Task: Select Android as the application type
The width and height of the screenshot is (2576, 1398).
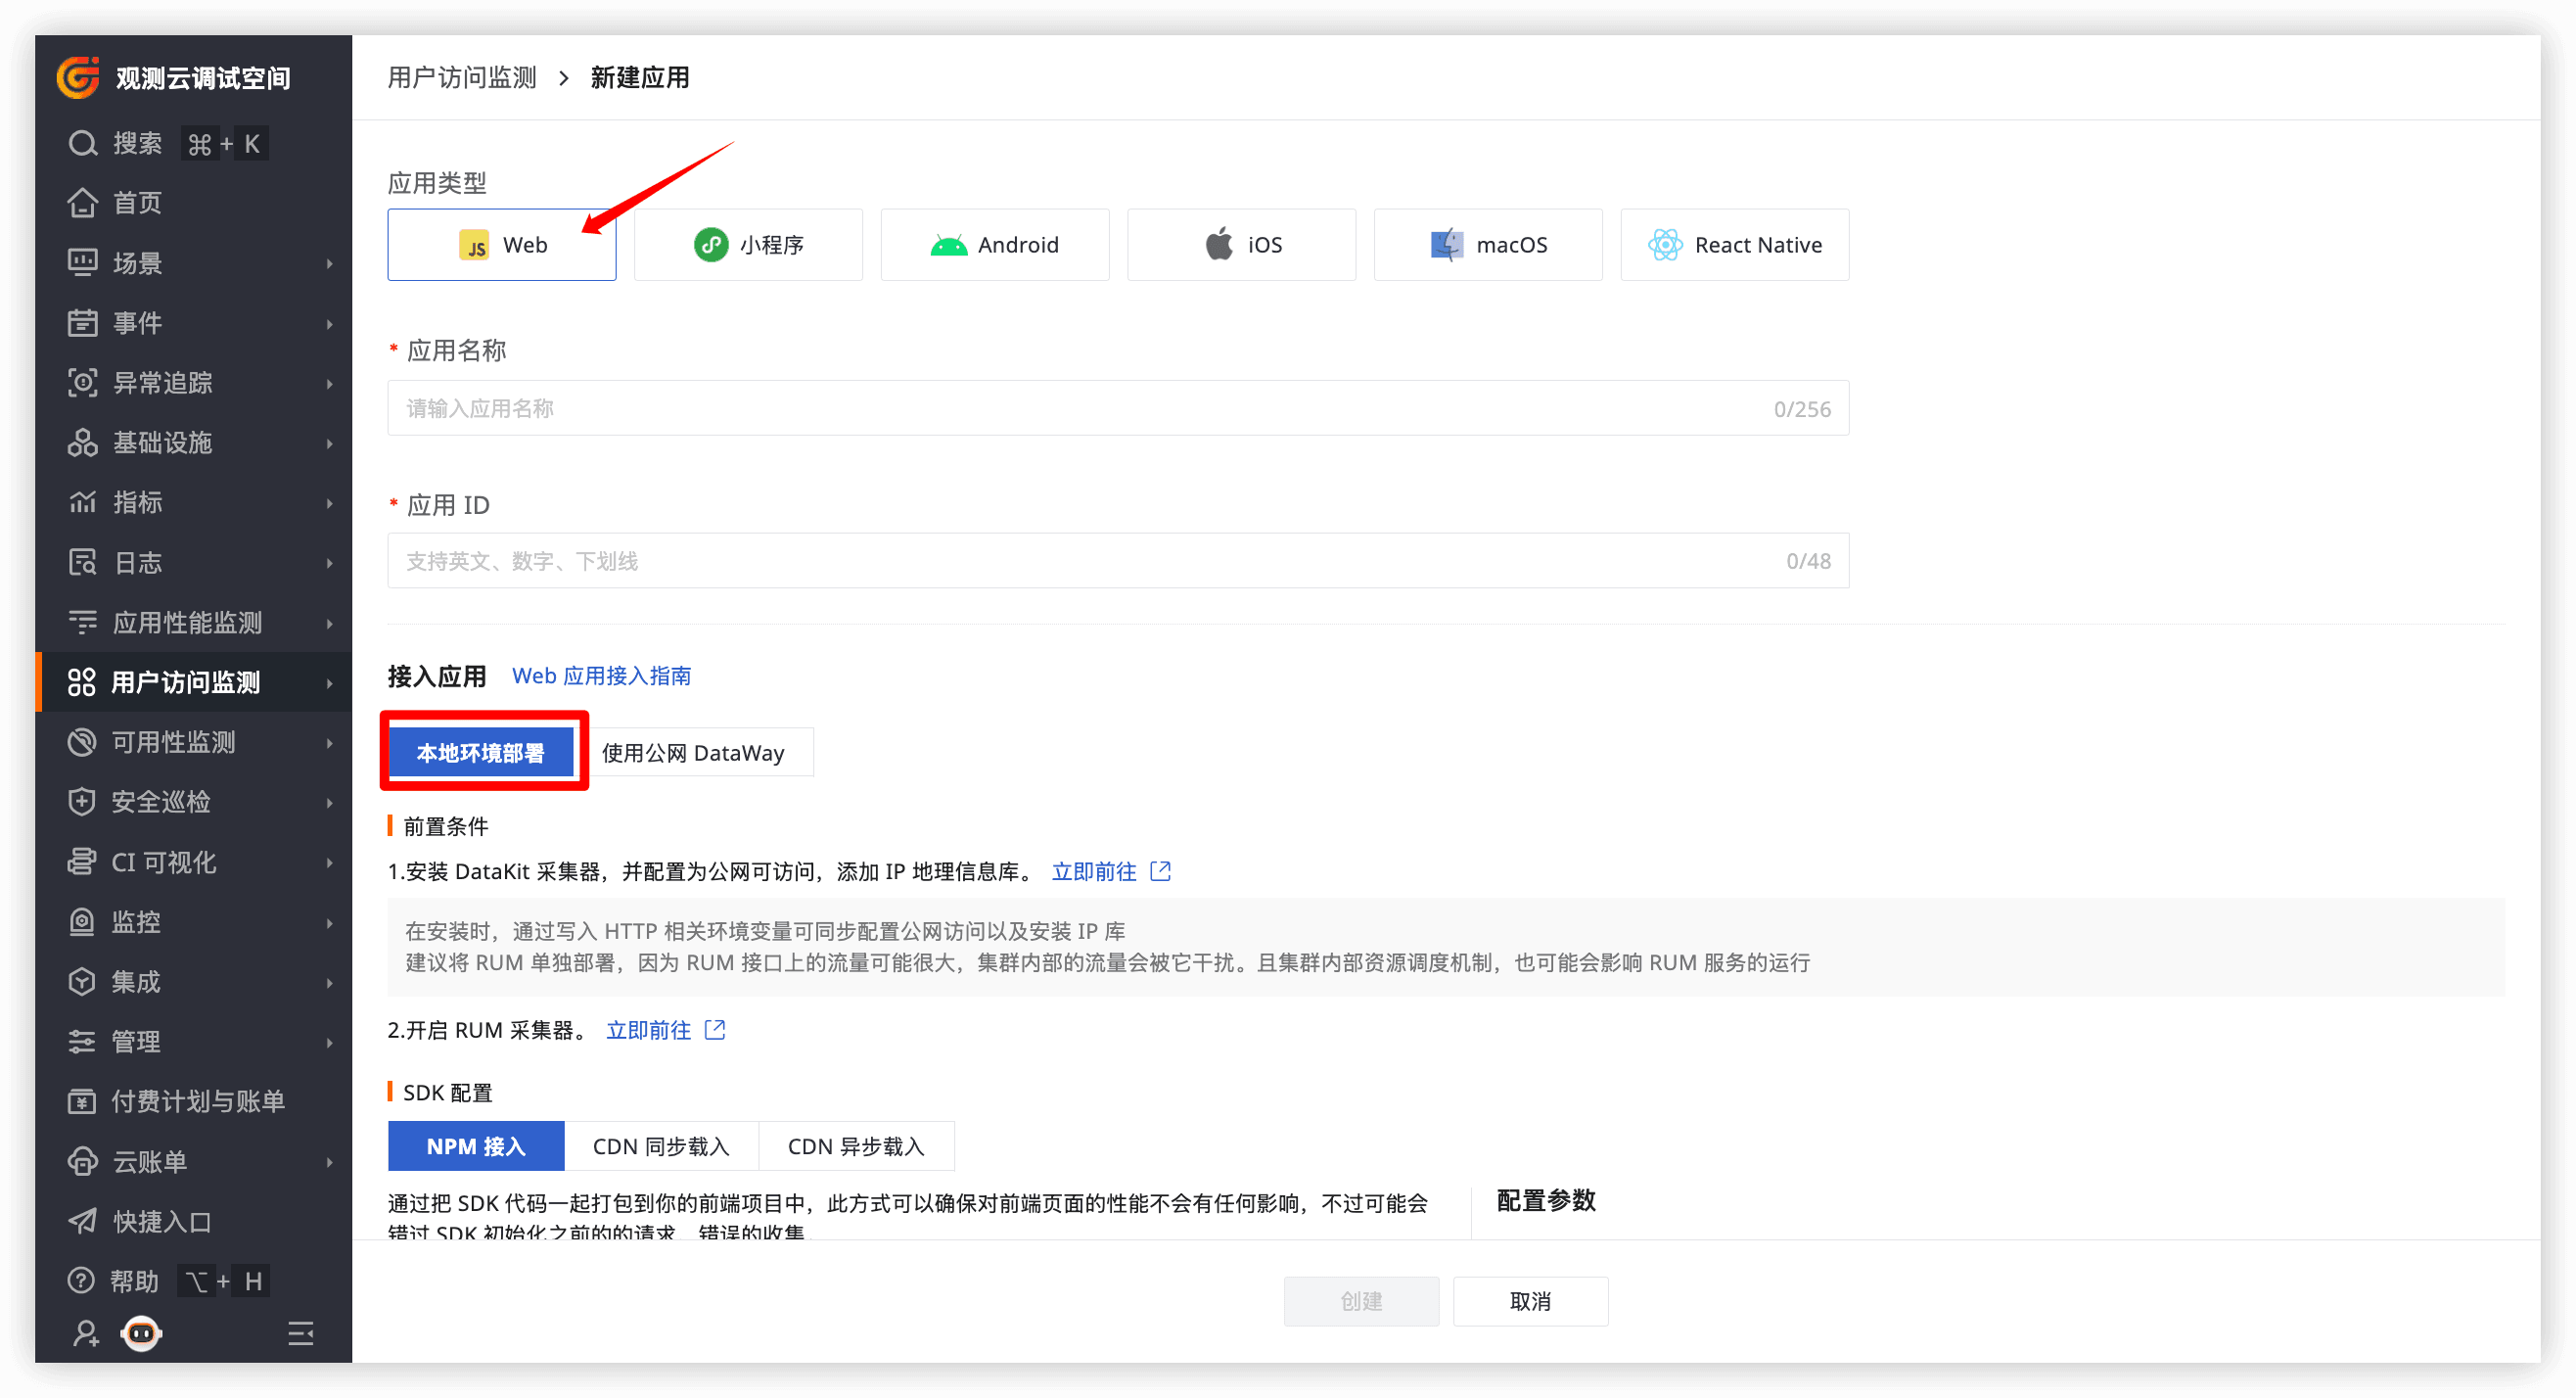Action: [x=994, y=244]
